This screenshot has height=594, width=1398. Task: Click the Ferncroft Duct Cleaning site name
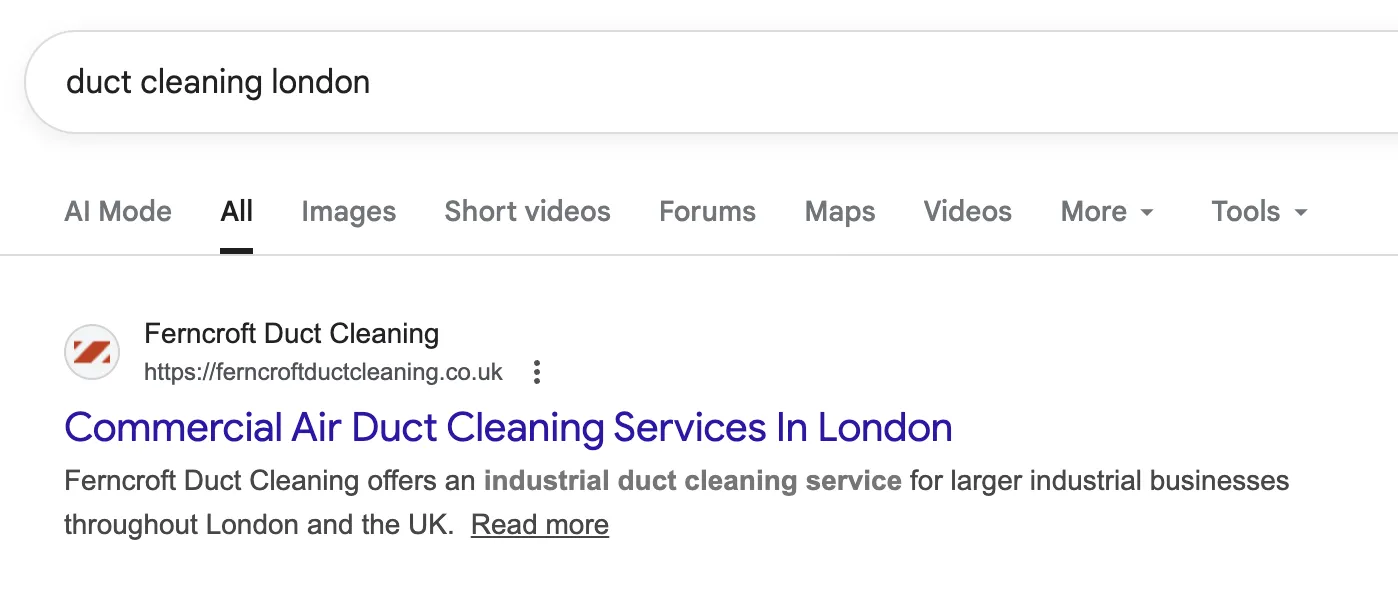292,333
